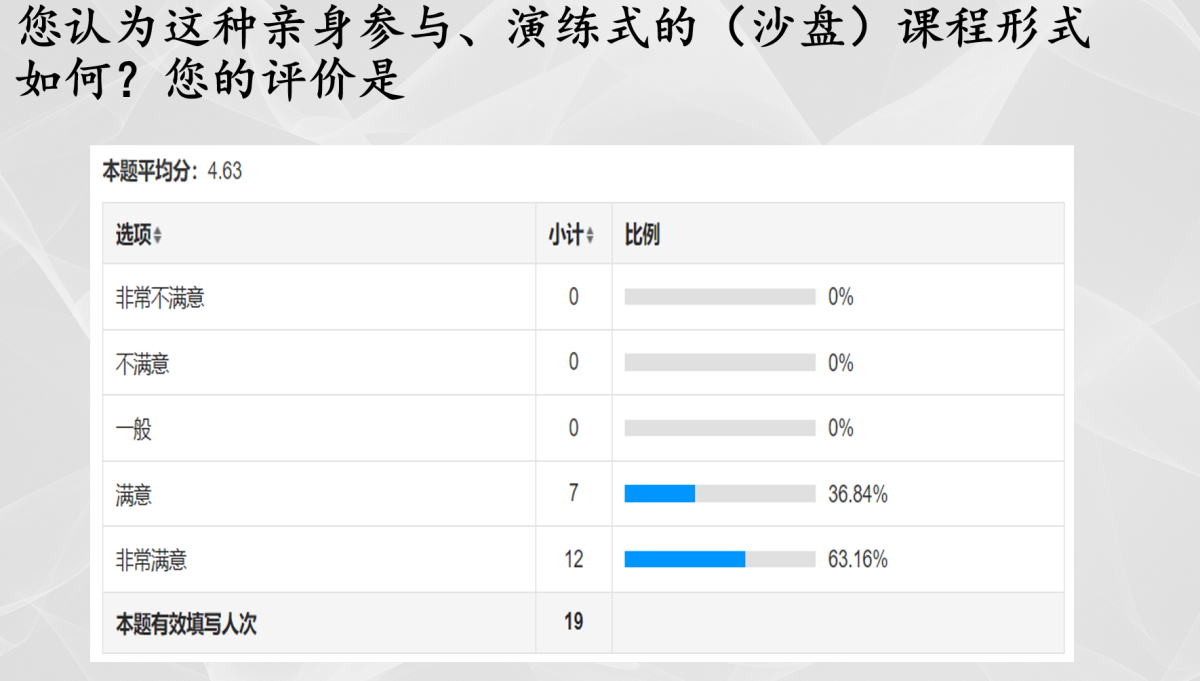The height and width of the screenshot is (681, 1200).
Task: Click the 比例 column header
Action: [642, 236]
